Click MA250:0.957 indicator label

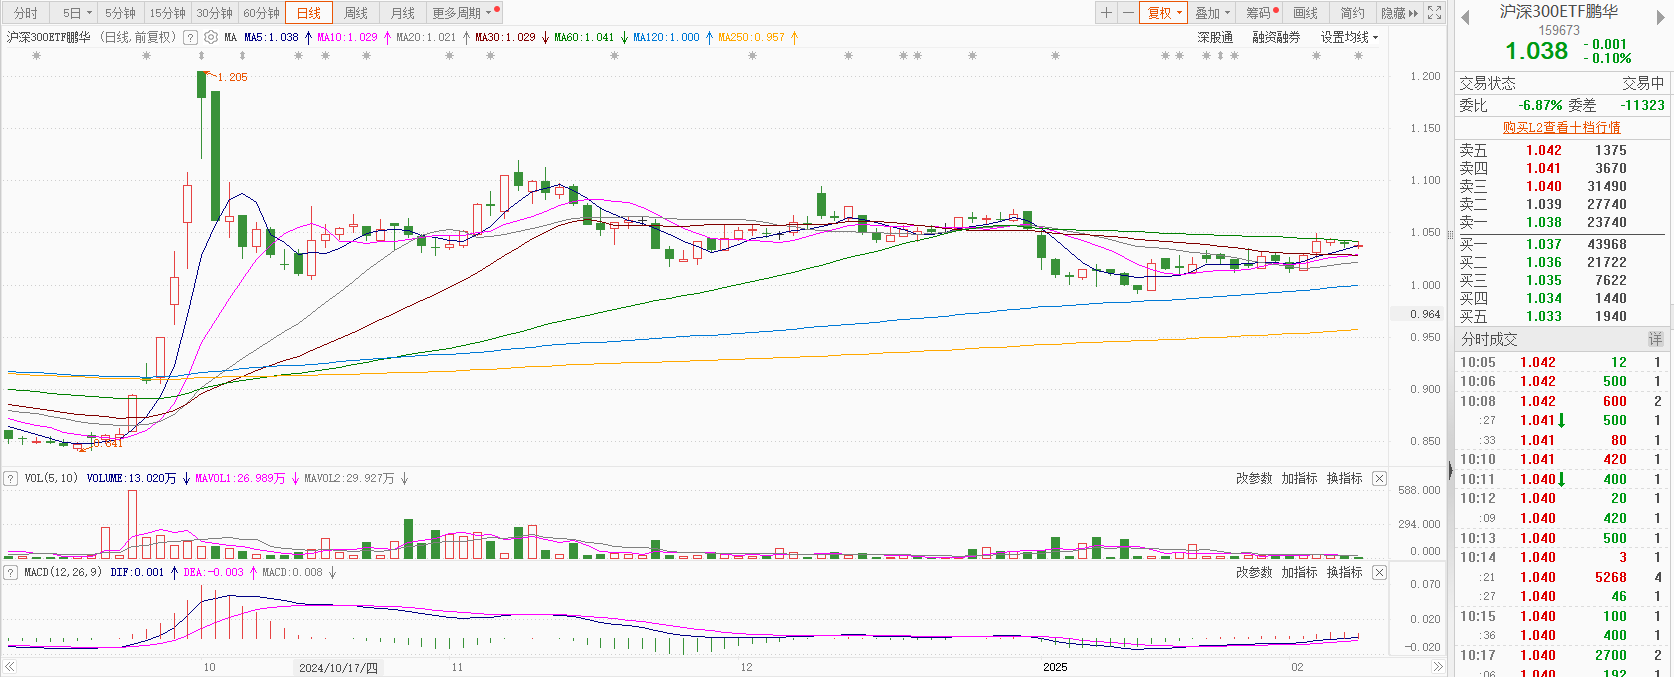click(751, 37)
